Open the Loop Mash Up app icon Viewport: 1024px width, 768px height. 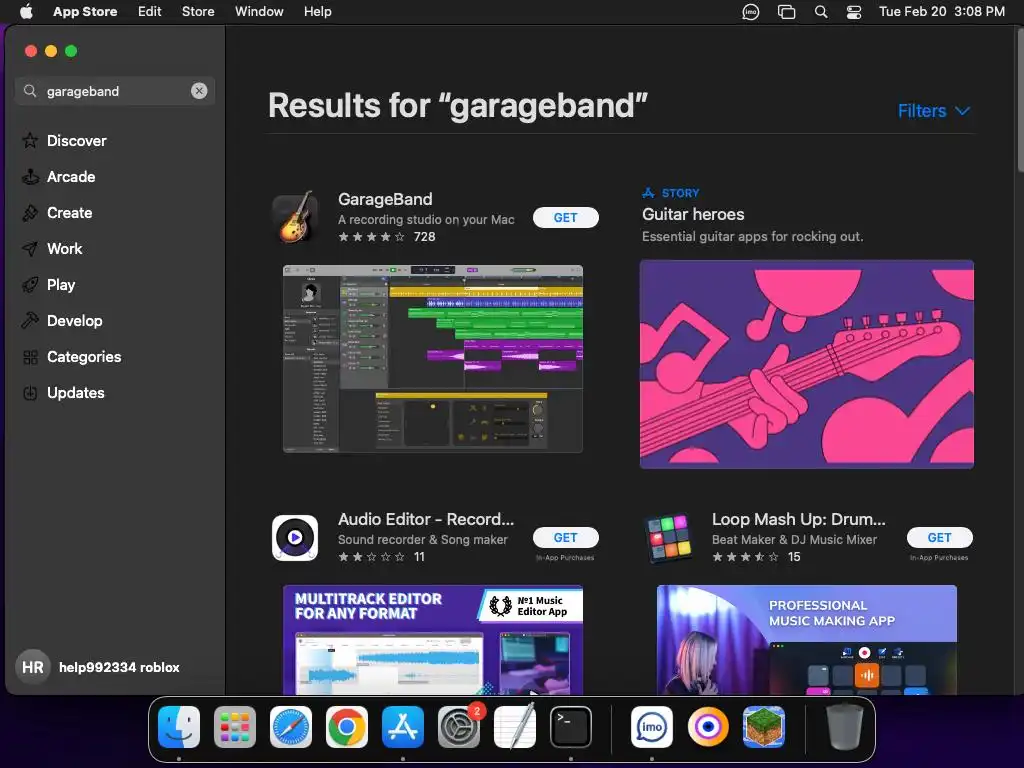(669, 537)
